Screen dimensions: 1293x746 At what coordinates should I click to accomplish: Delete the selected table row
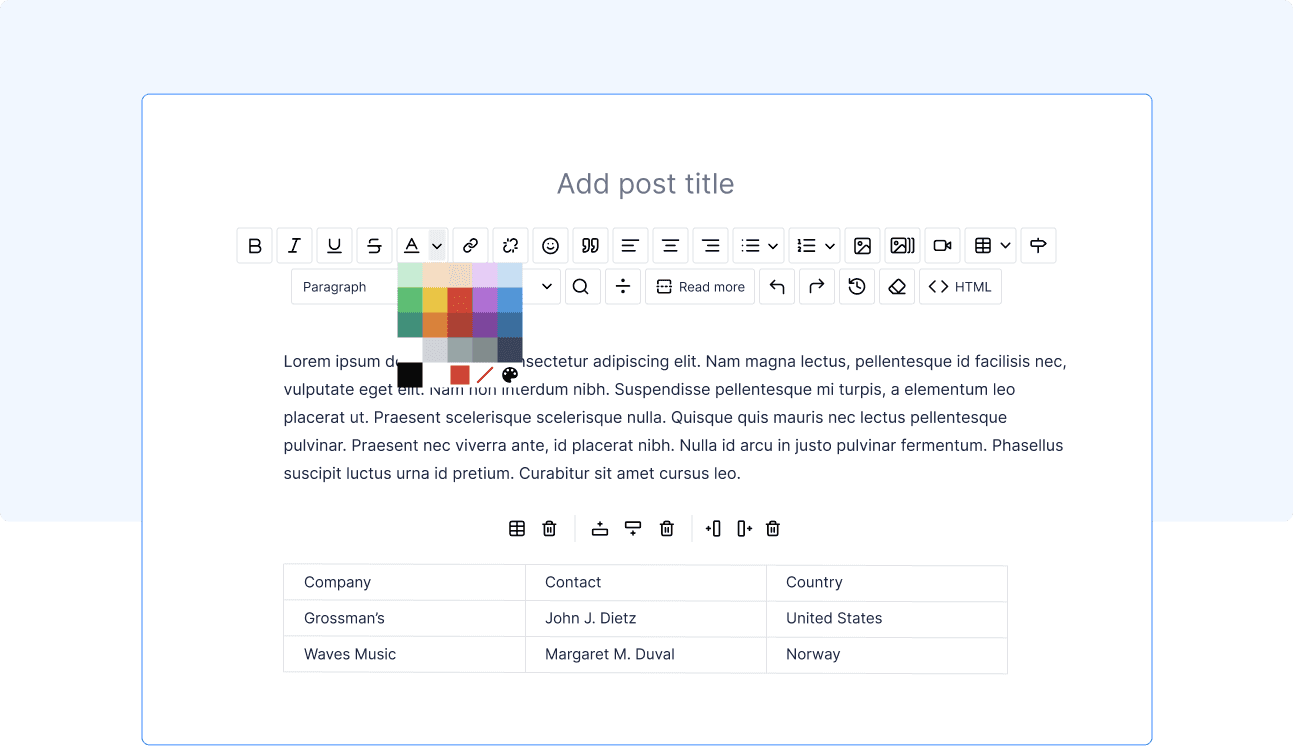point(666,528)
